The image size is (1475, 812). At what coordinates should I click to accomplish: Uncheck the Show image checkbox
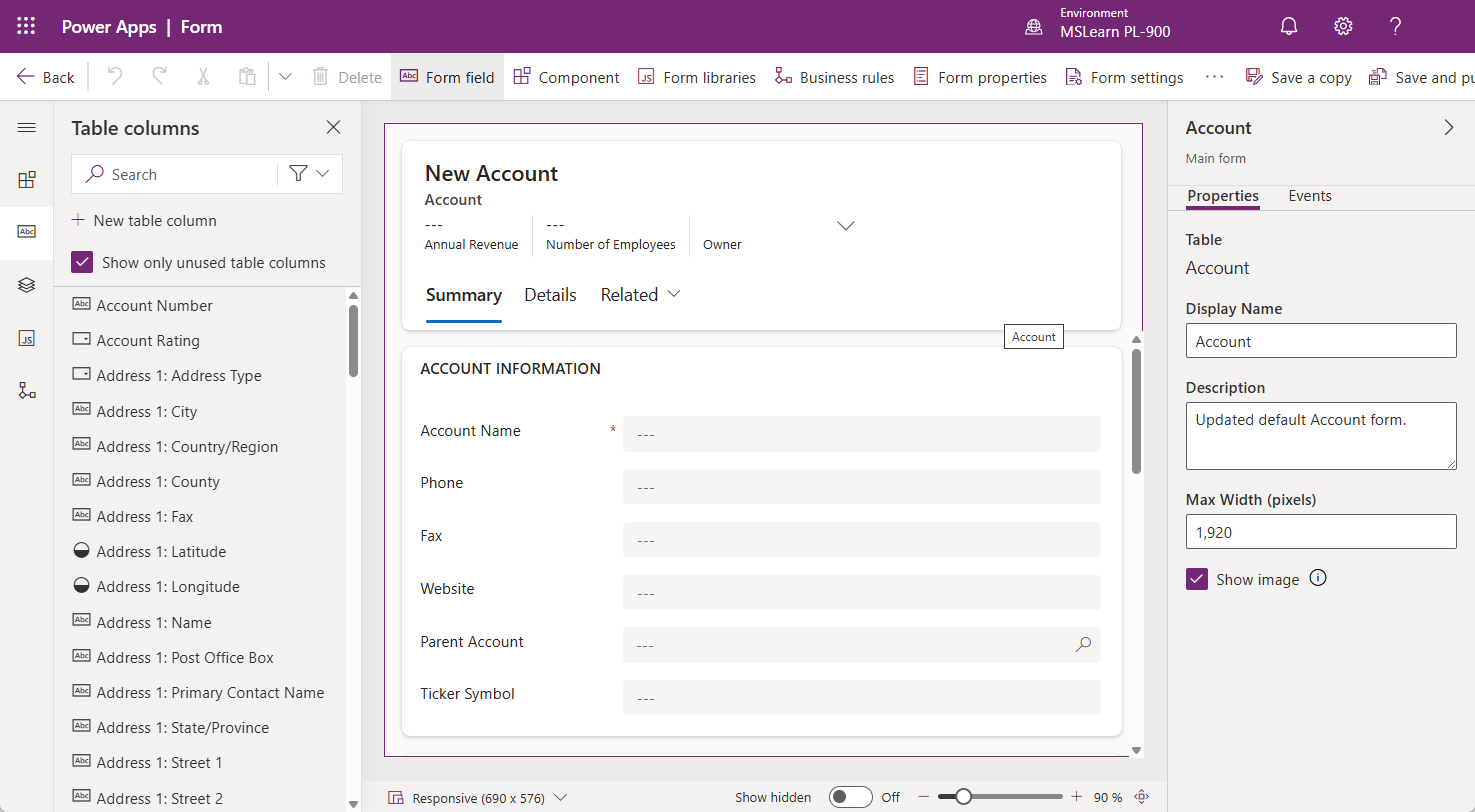pyautogui.click(x=1197, y=579)
